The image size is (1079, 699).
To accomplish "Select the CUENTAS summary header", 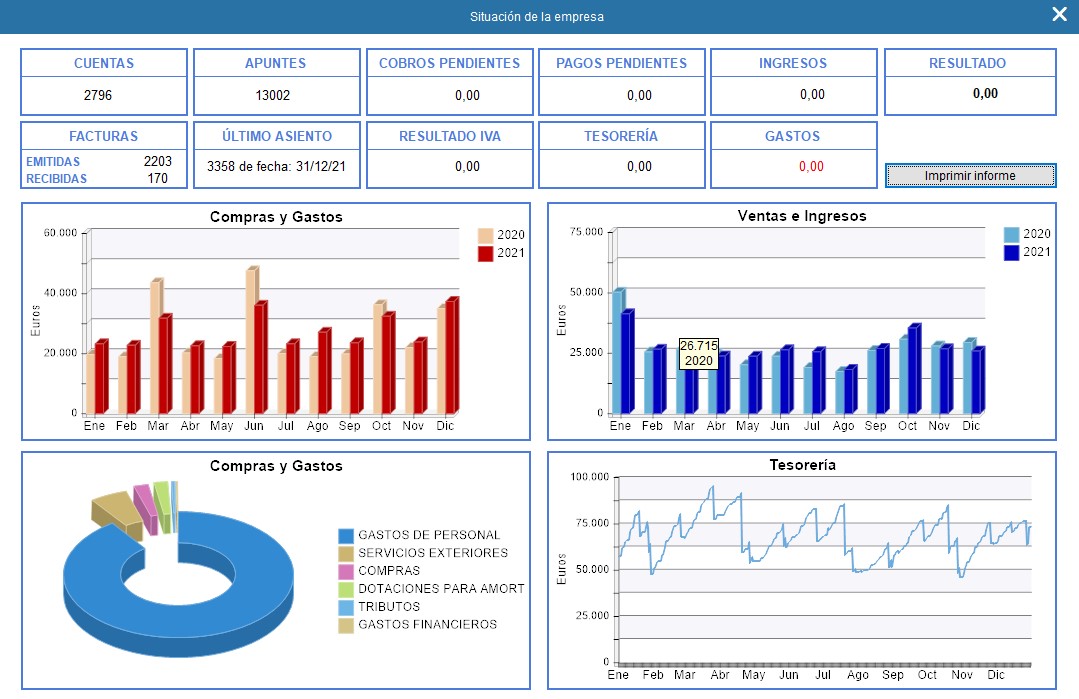I will (104, 63).
